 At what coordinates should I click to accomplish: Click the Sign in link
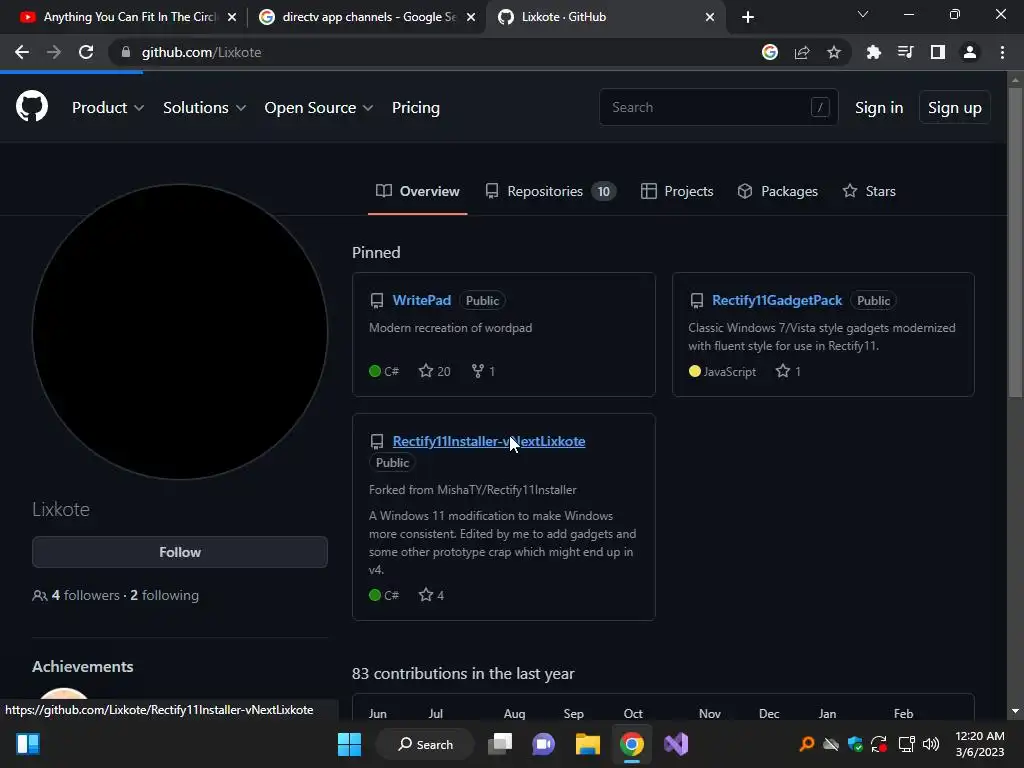(x=878, y=108)
